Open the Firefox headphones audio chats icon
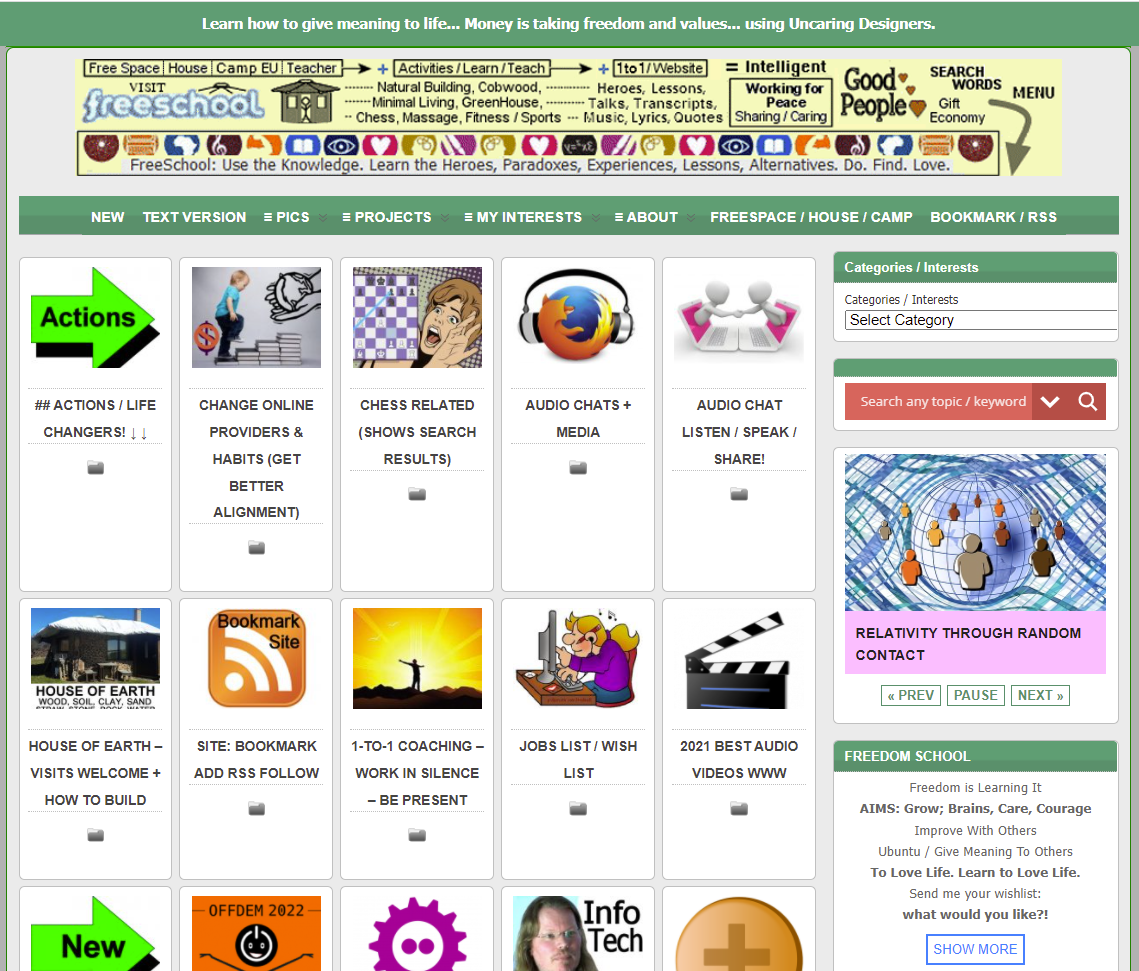This screenshot has height=971, width=1139. click(578, 318)
